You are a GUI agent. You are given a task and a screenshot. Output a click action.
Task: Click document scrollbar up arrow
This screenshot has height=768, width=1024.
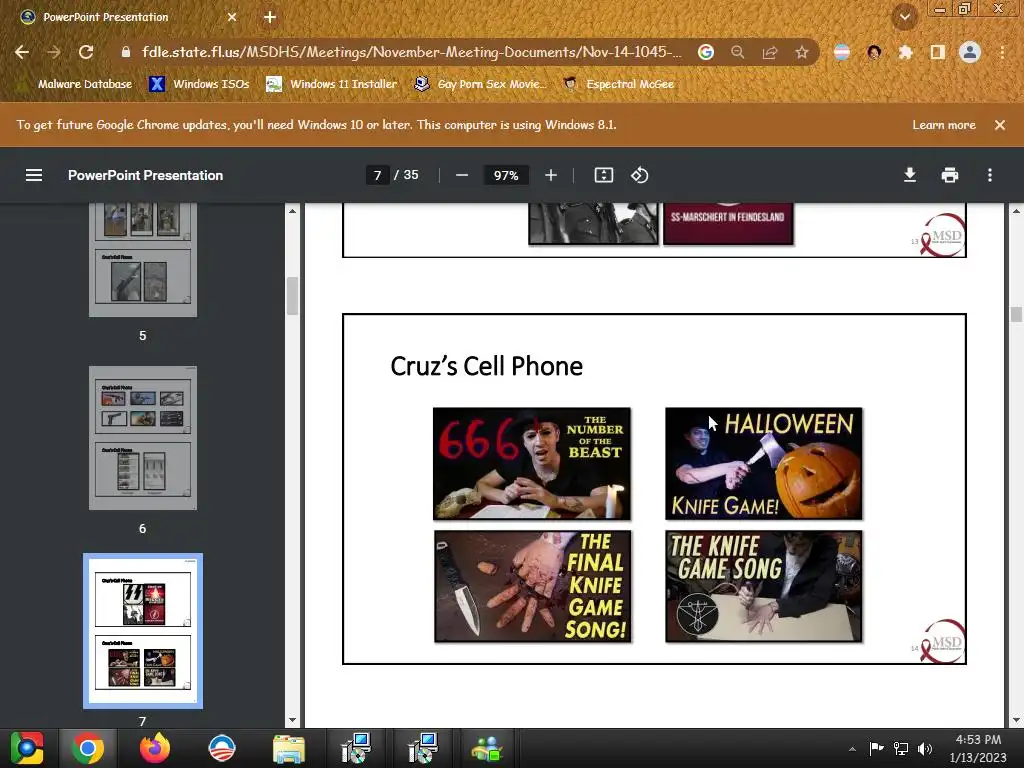click(x=1016, y=211)
